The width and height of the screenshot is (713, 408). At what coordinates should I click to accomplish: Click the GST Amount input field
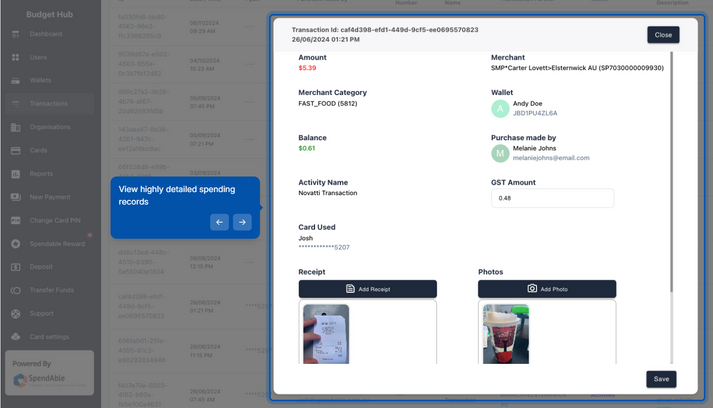pos(552,198)
